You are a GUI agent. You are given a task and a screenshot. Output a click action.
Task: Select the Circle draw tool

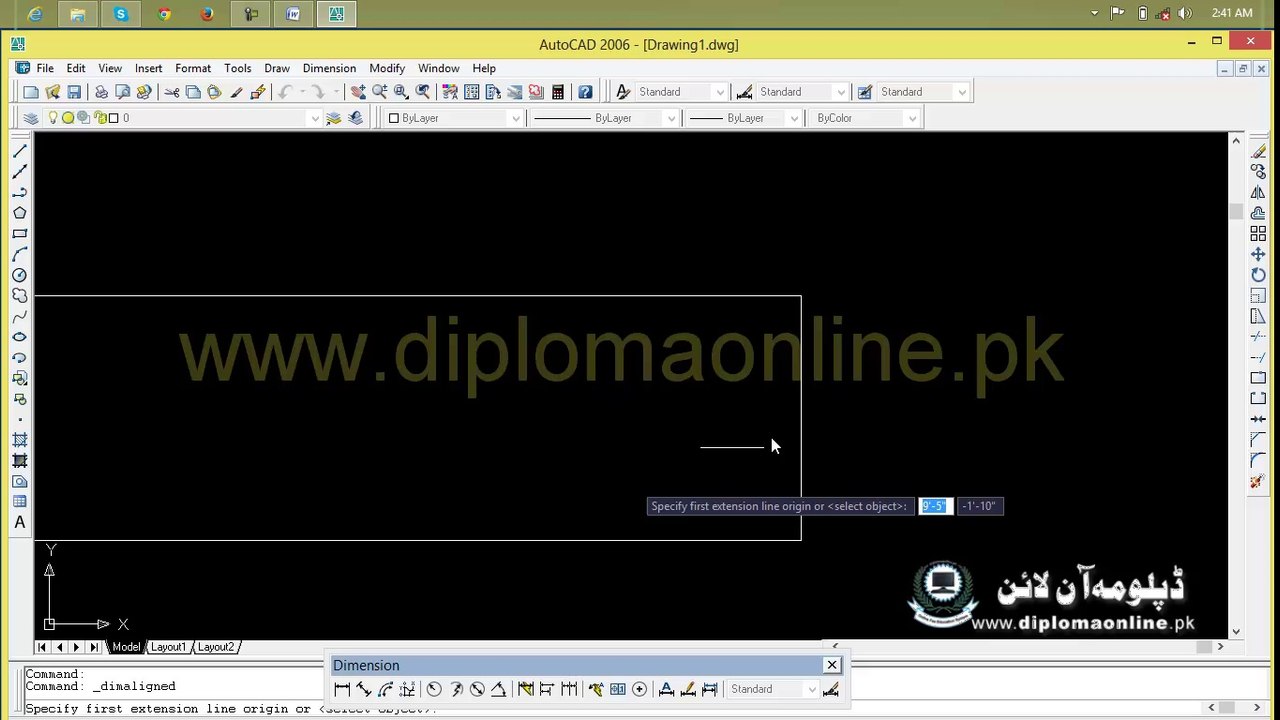[19, 275]
